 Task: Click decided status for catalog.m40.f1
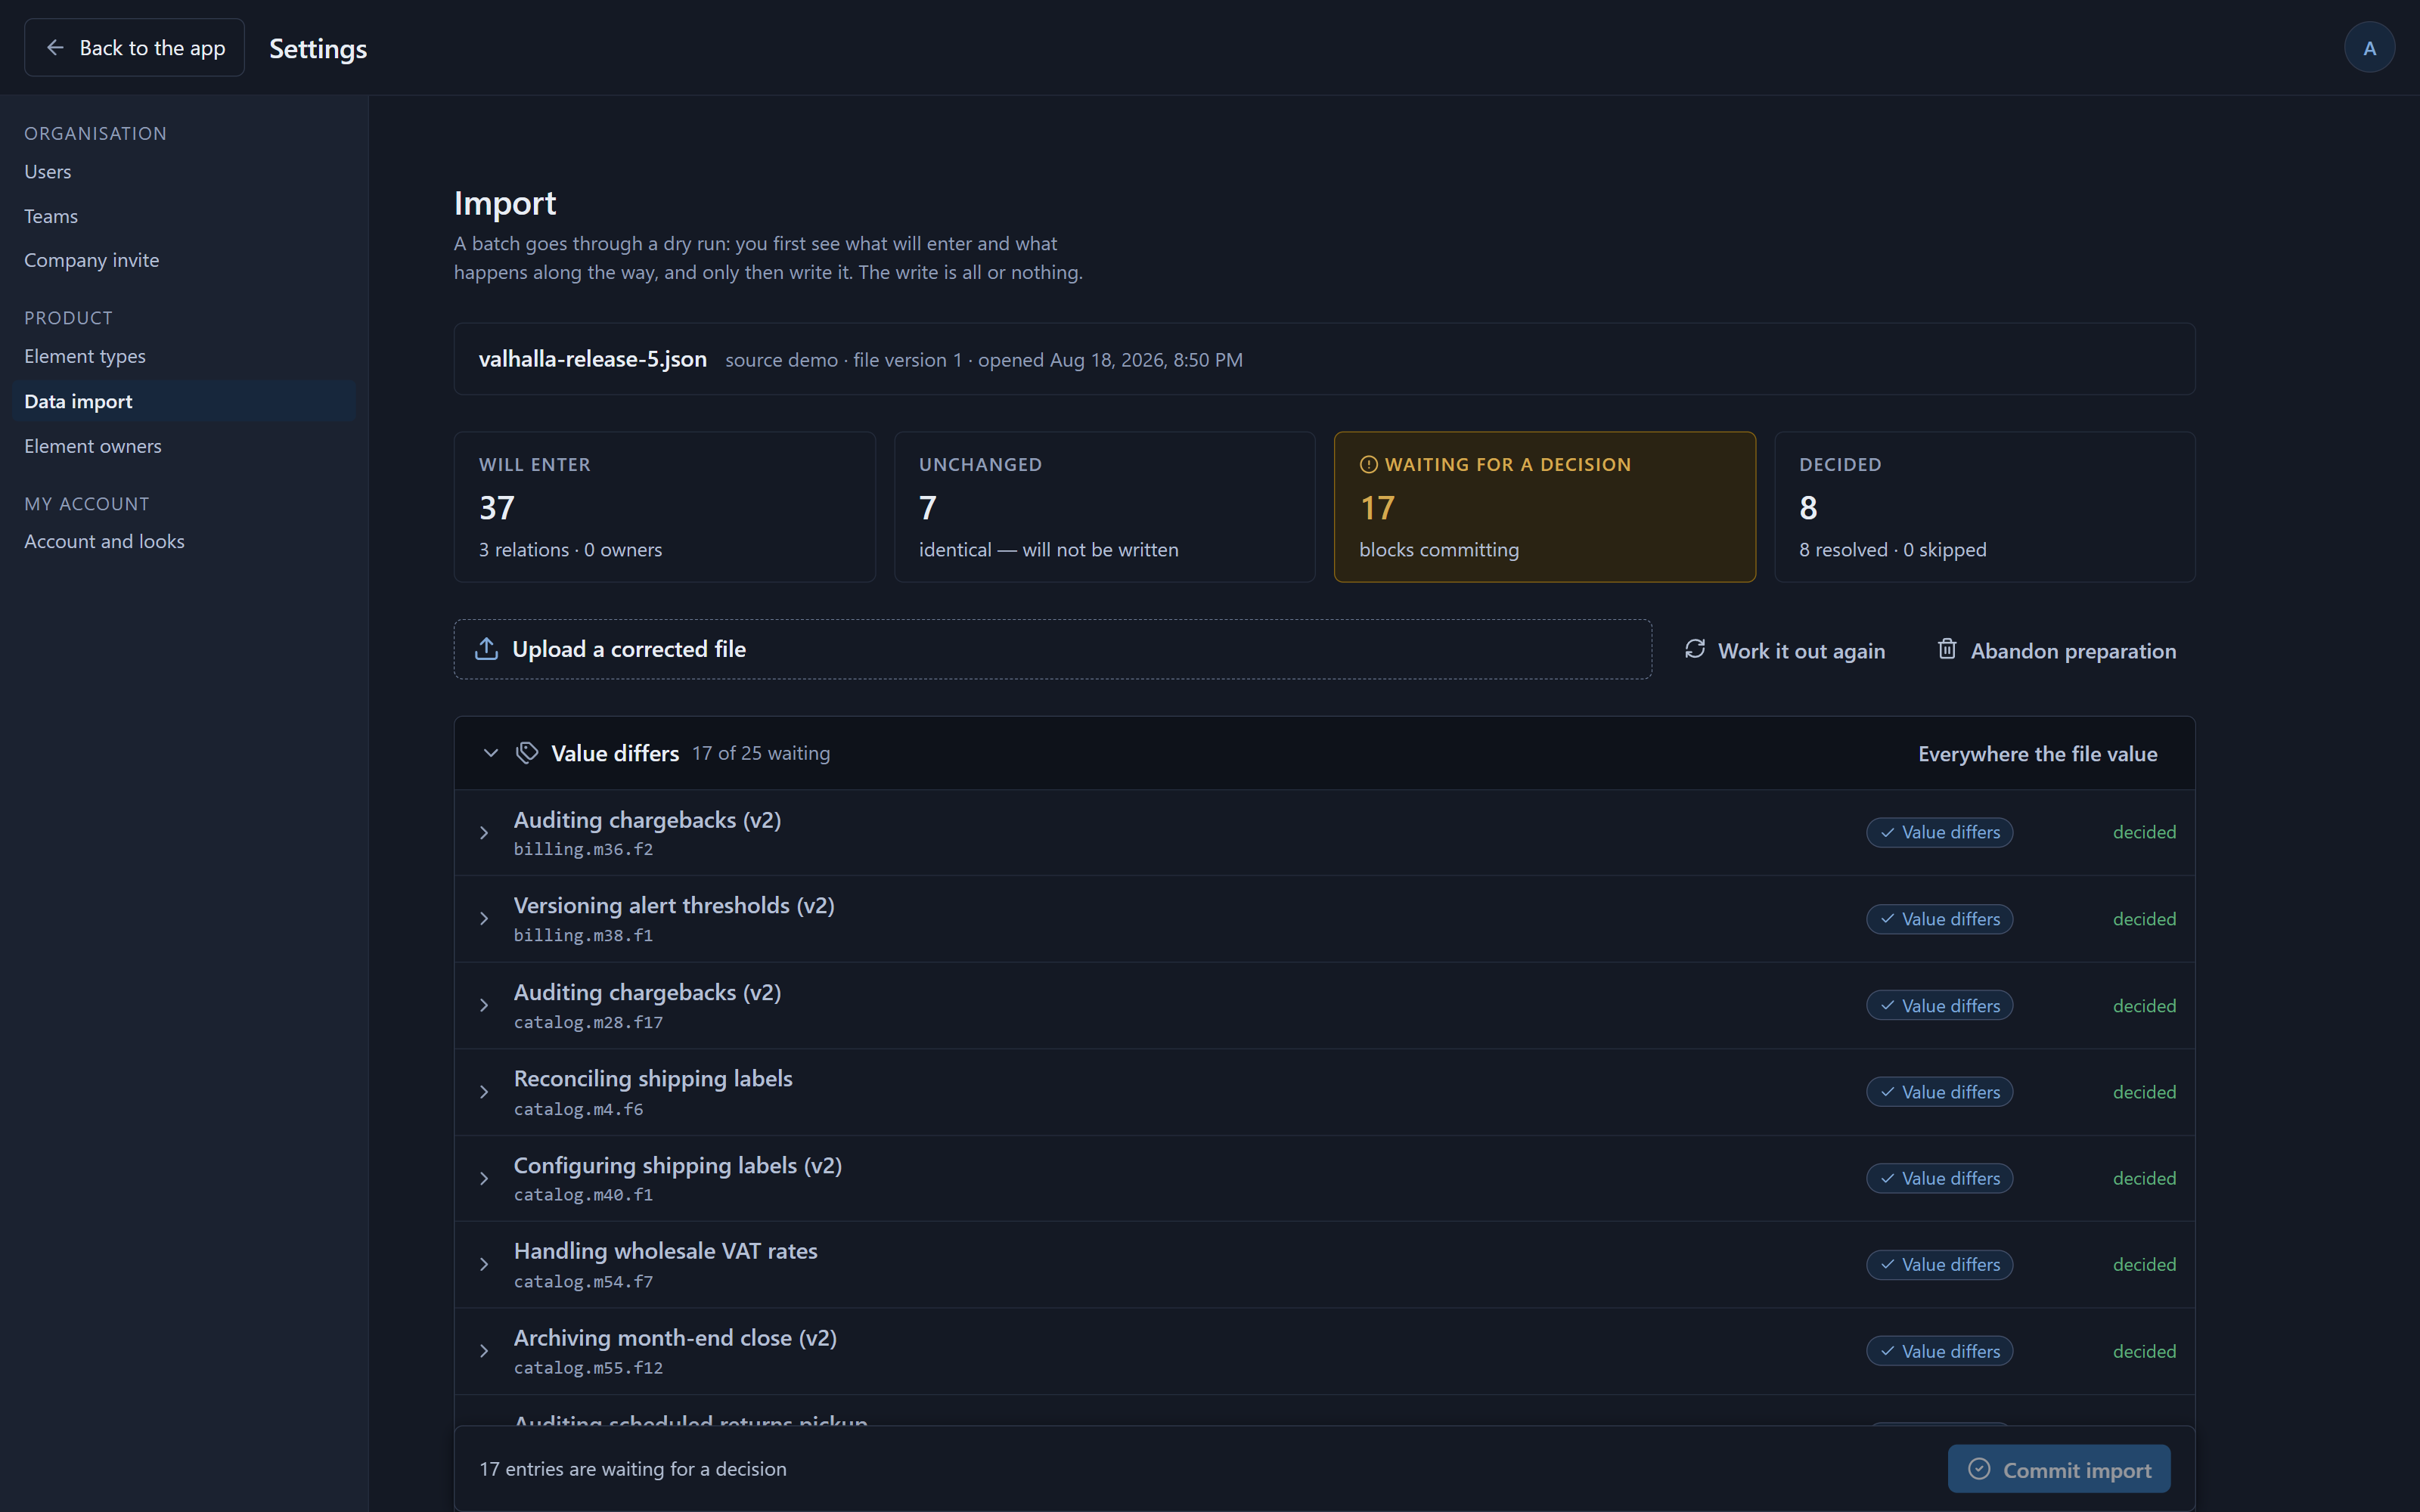point(2144,1178)
